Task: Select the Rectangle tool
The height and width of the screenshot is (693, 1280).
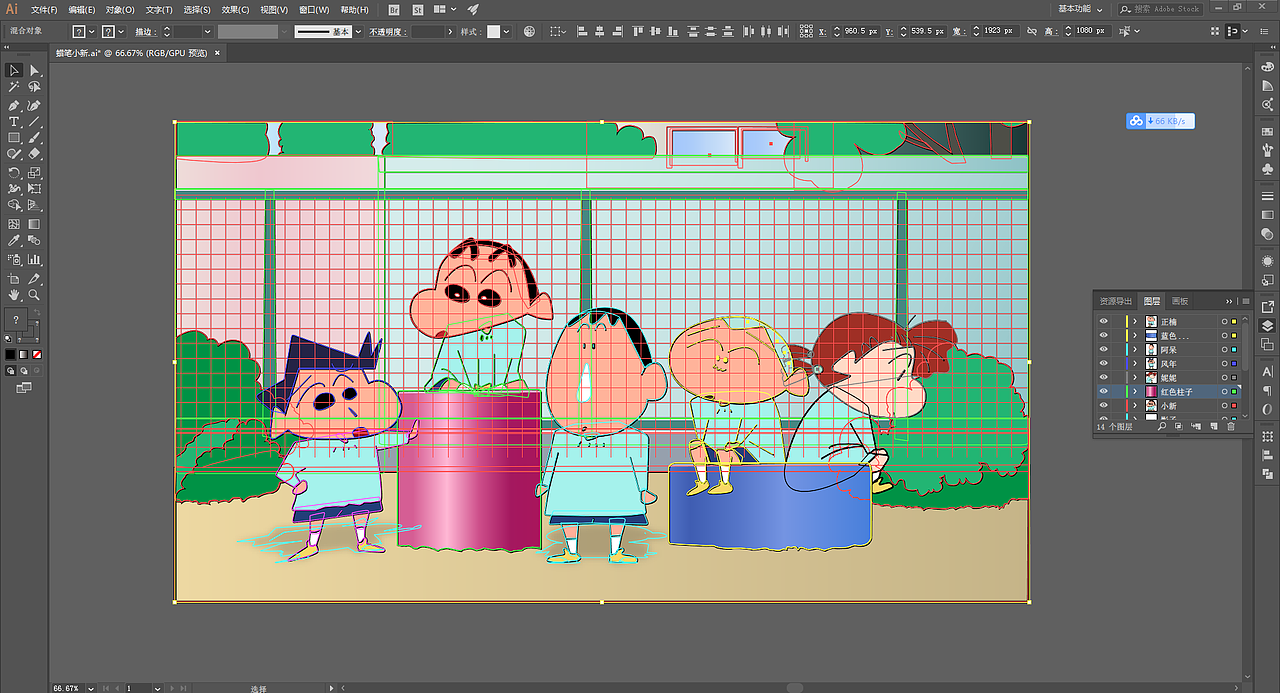Action: tap(14, 138)
